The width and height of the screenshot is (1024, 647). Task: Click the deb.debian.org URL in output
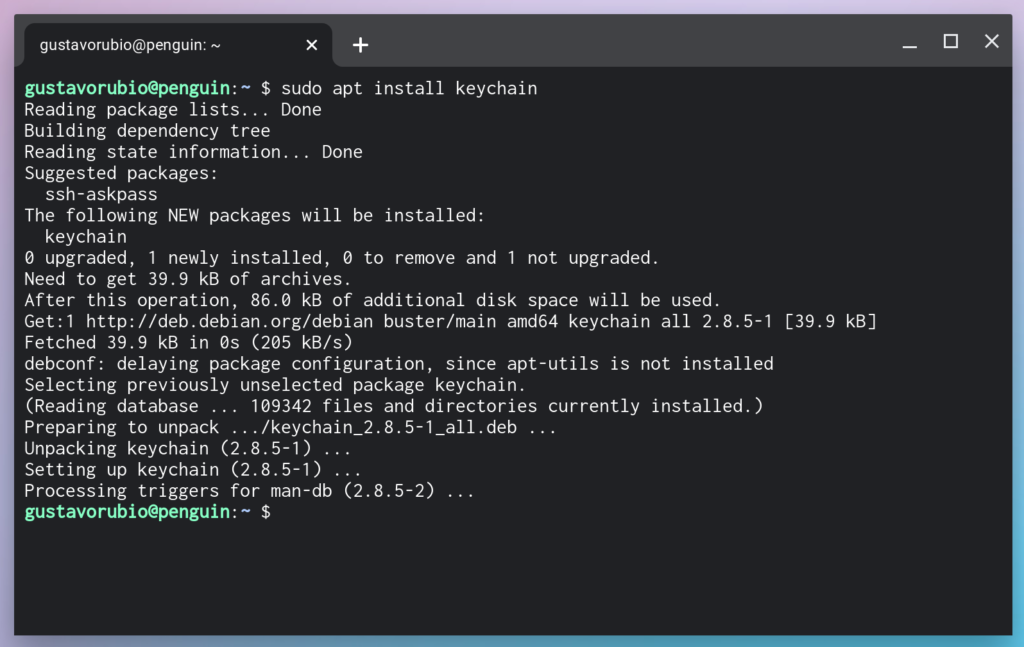click(x=229, y=321)
